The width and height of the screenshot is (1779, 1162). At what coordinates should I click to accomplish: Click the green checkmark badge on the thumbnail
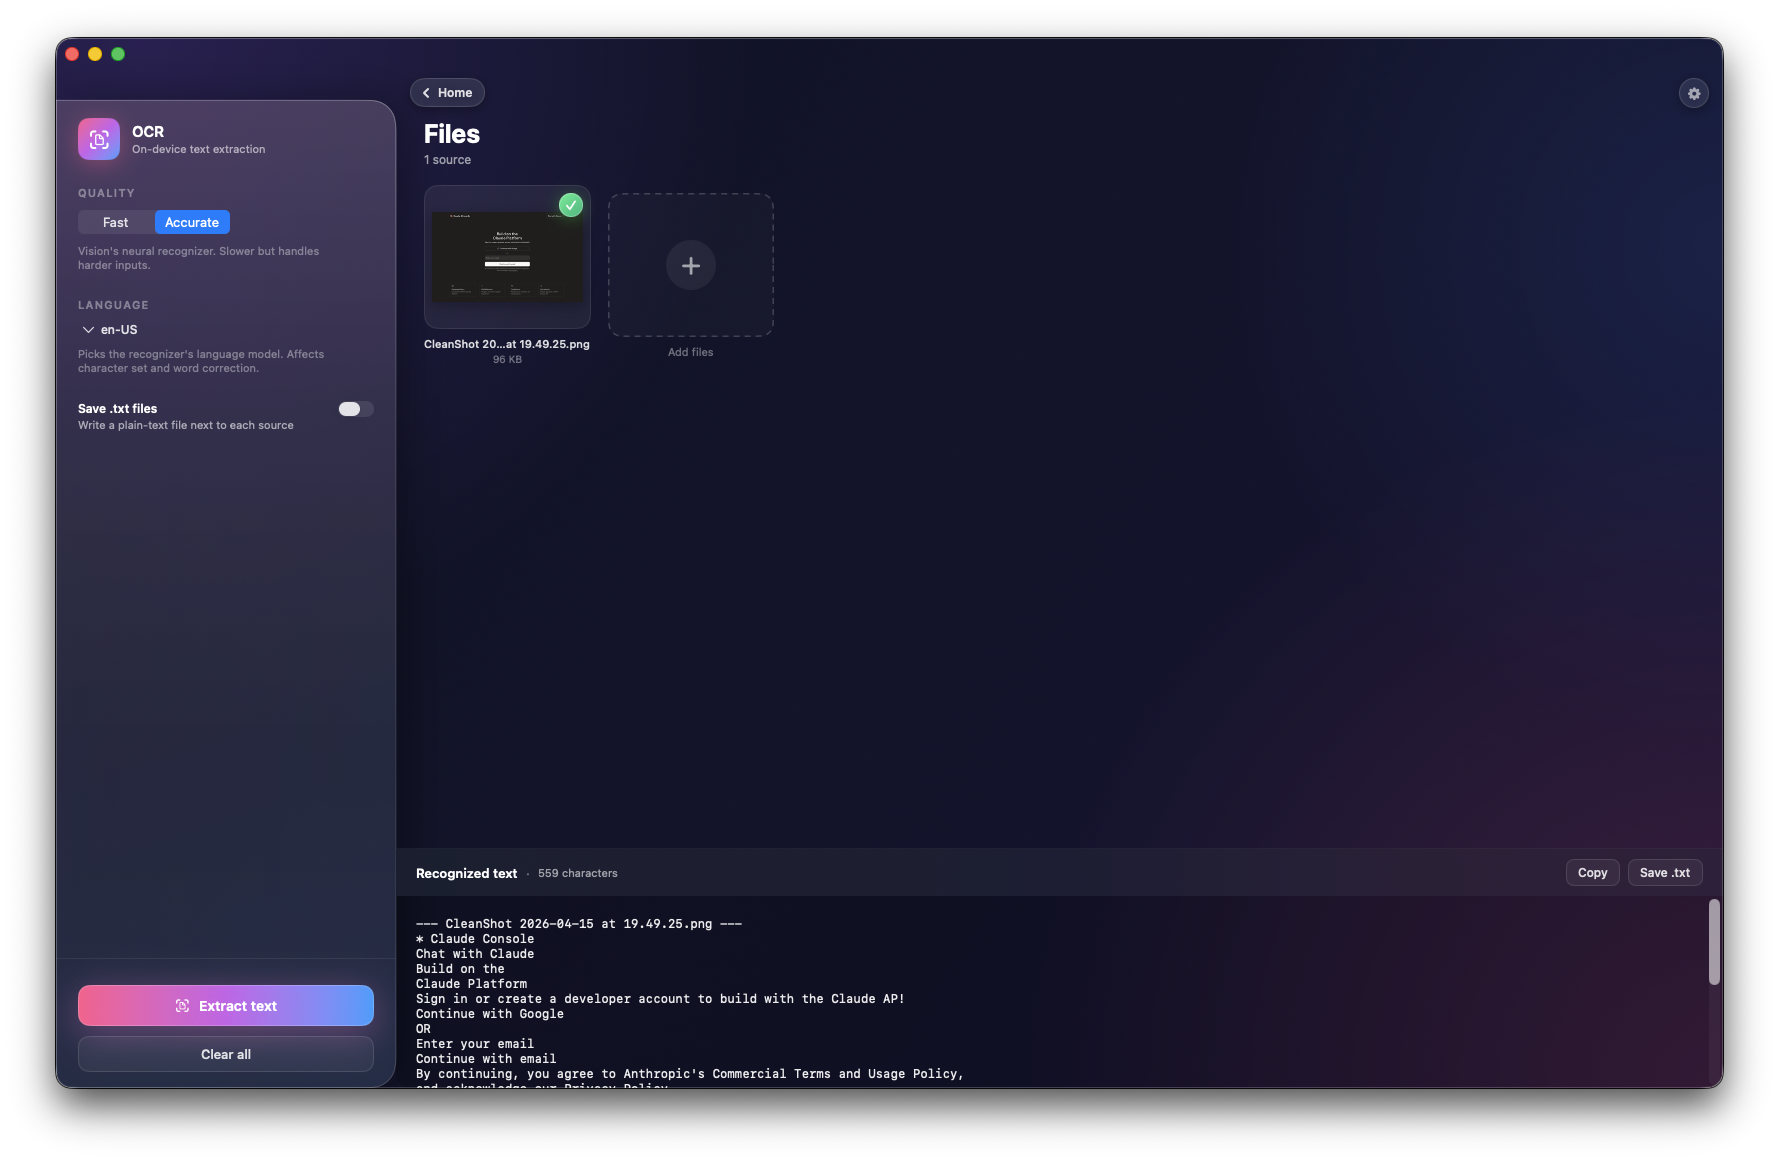point(571,205)
